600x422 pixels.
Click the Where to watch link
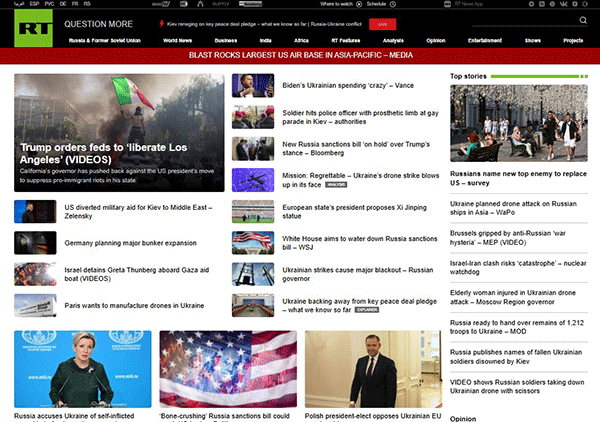[336, 4]
